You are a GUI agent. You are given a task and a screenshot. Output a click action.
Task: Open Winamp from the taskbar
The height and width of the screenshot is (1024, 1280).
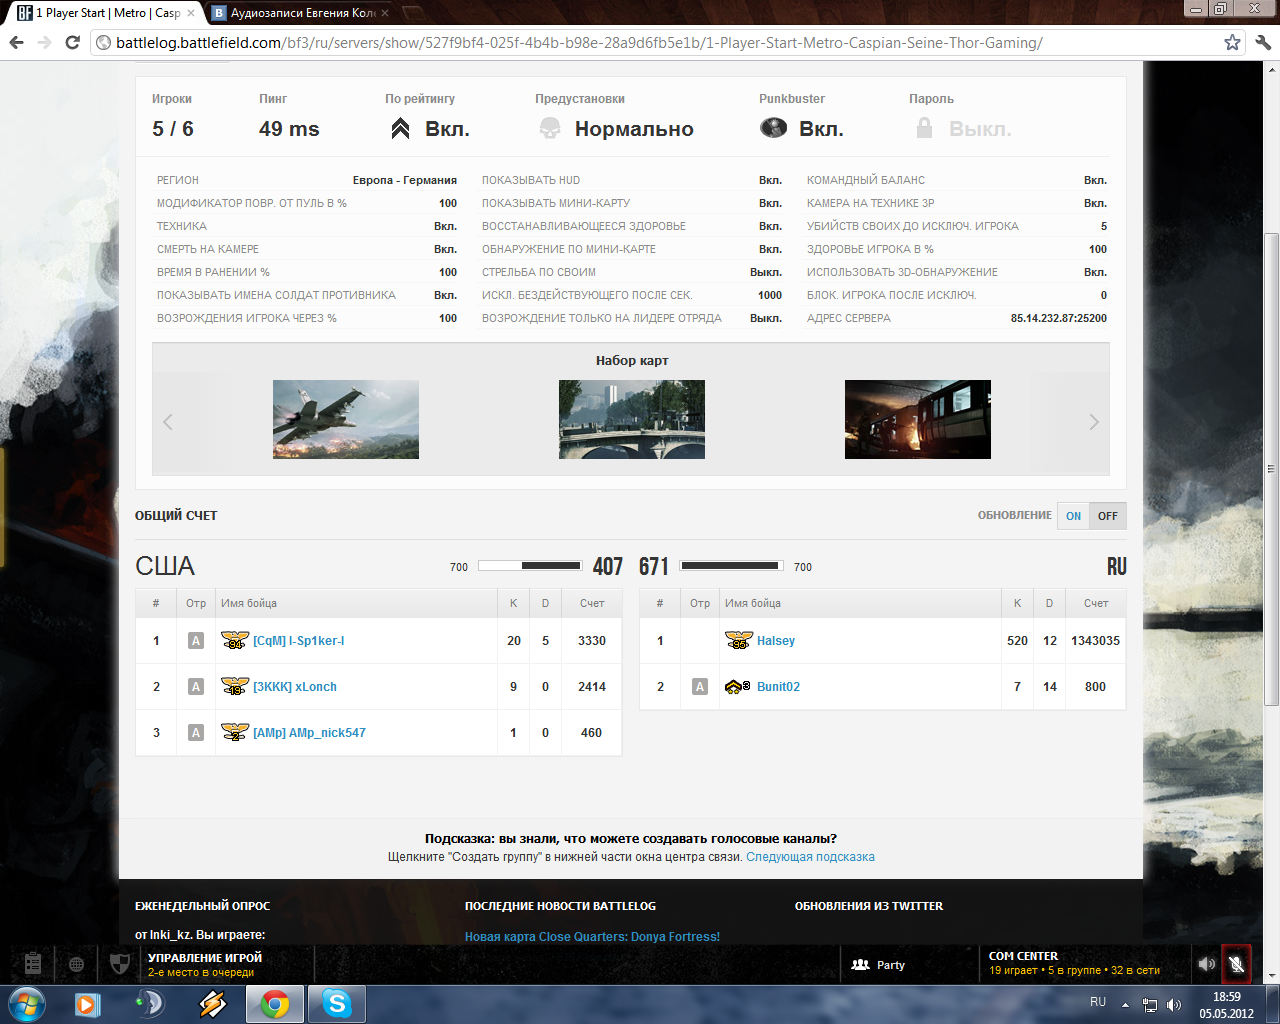[212, 1004]
